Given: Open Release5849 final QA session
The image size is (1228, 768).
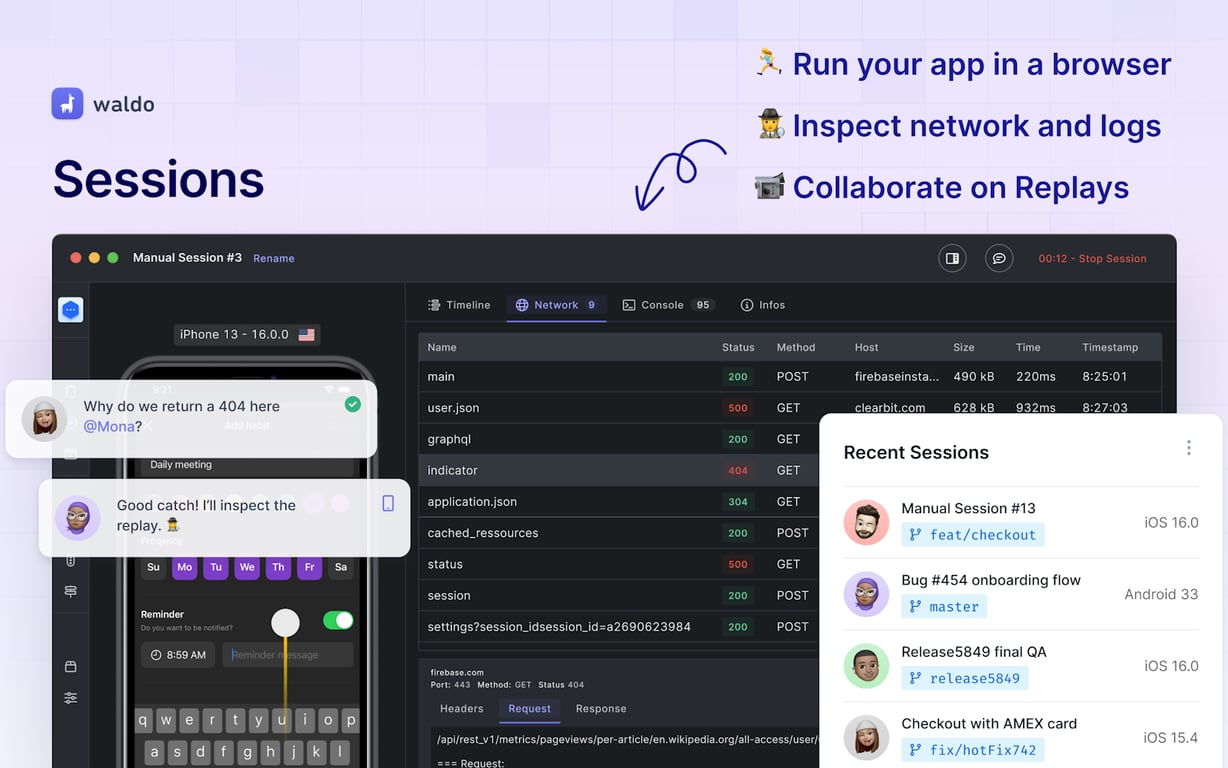Looking at the screenshot, I should pos(1021,666).
